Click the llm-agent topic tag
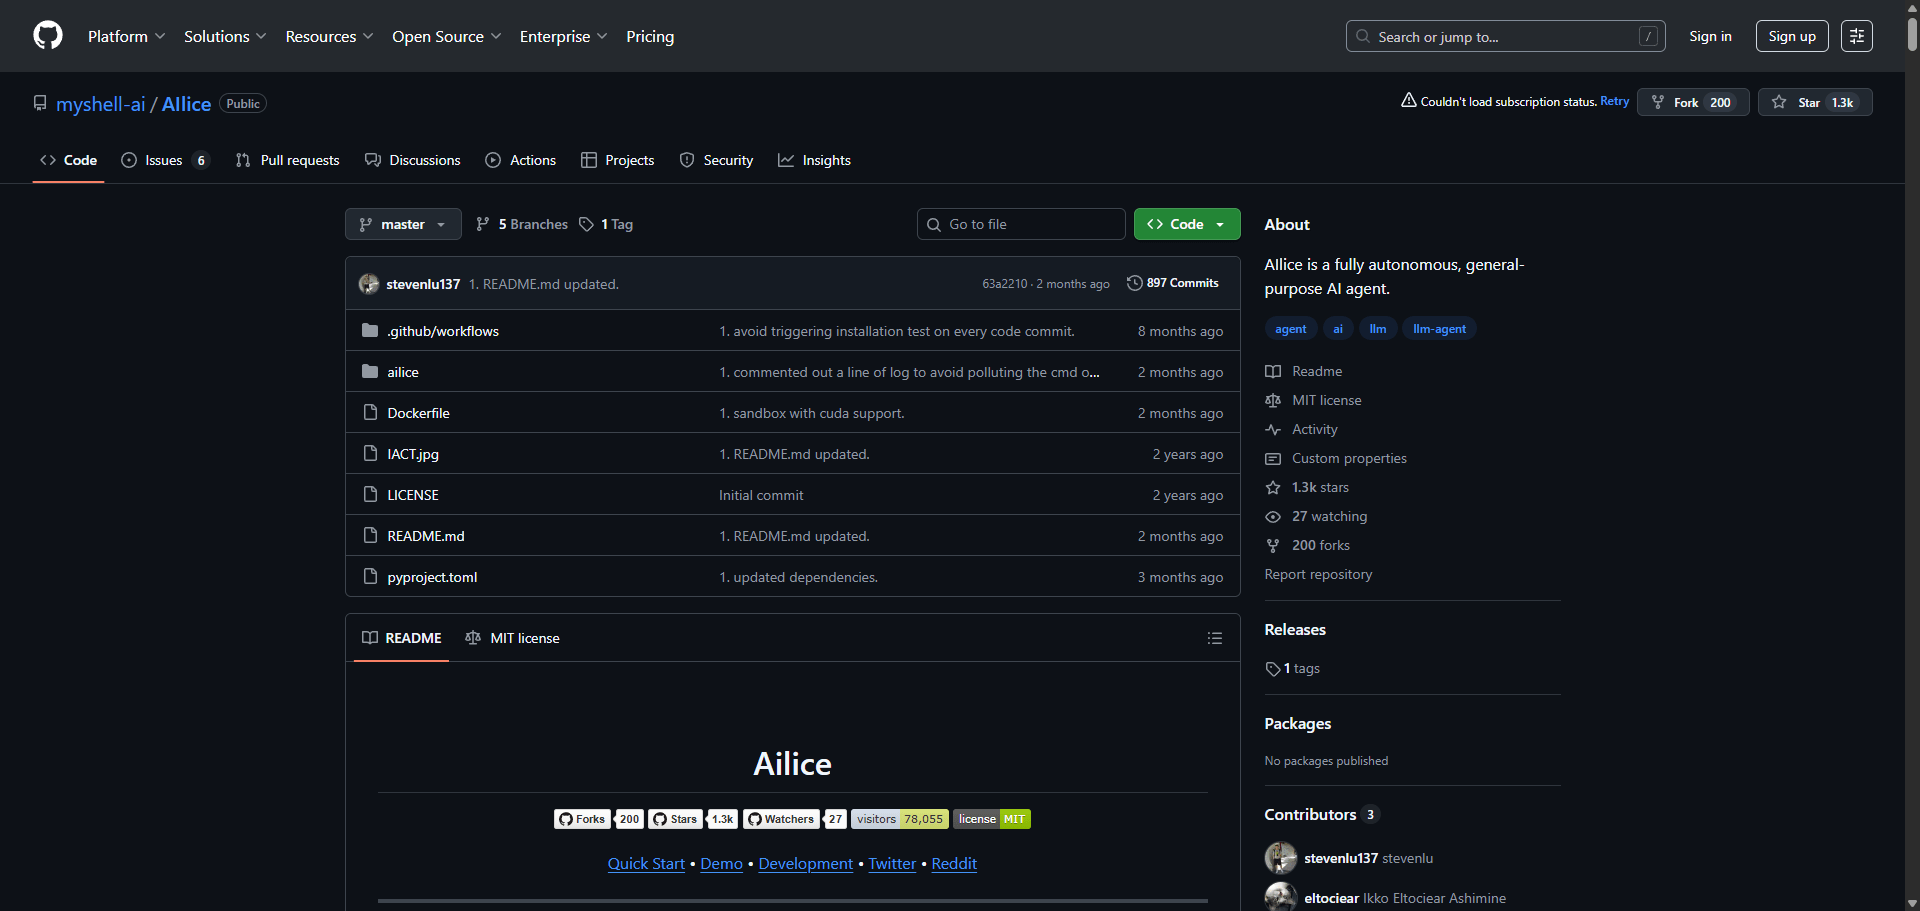 click(1439, 329)
